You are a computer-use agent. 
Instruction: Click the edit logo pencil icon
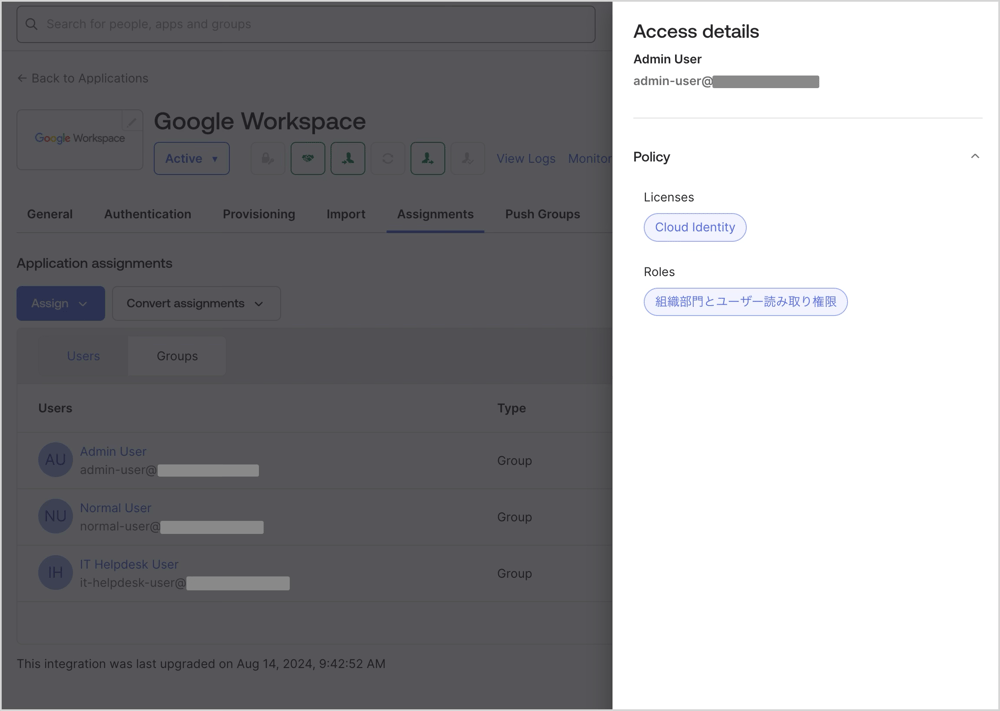tap(132, 121)
